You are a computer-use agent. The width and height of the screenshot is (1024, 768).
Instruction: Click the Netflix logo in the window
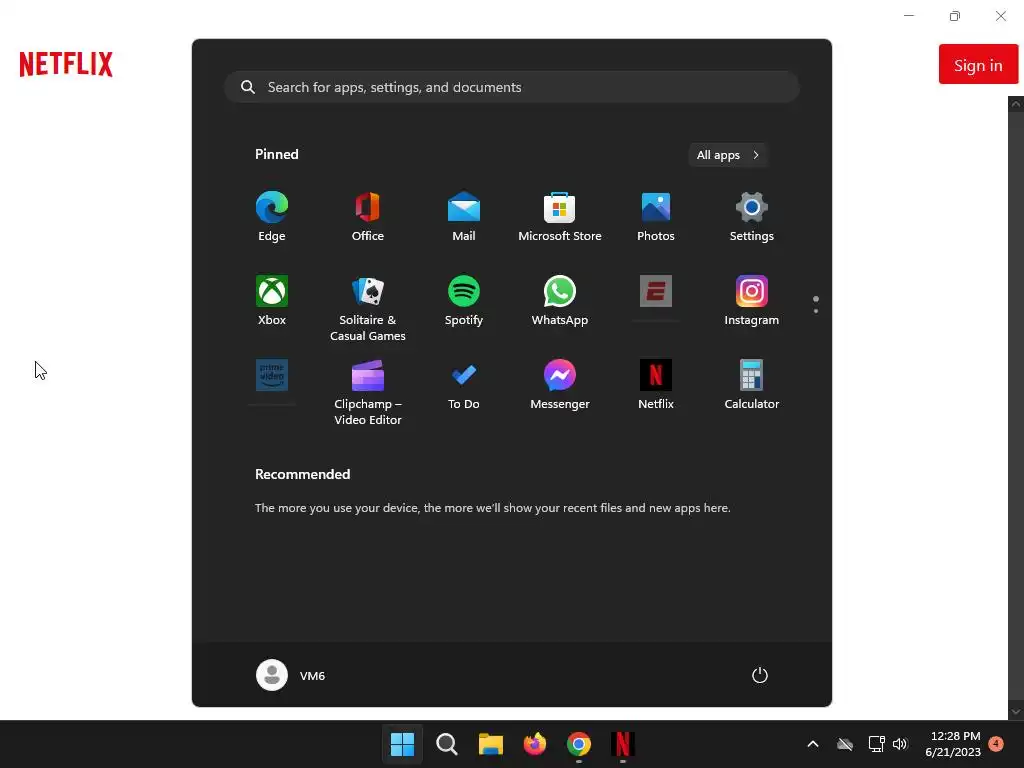[66, 64]
